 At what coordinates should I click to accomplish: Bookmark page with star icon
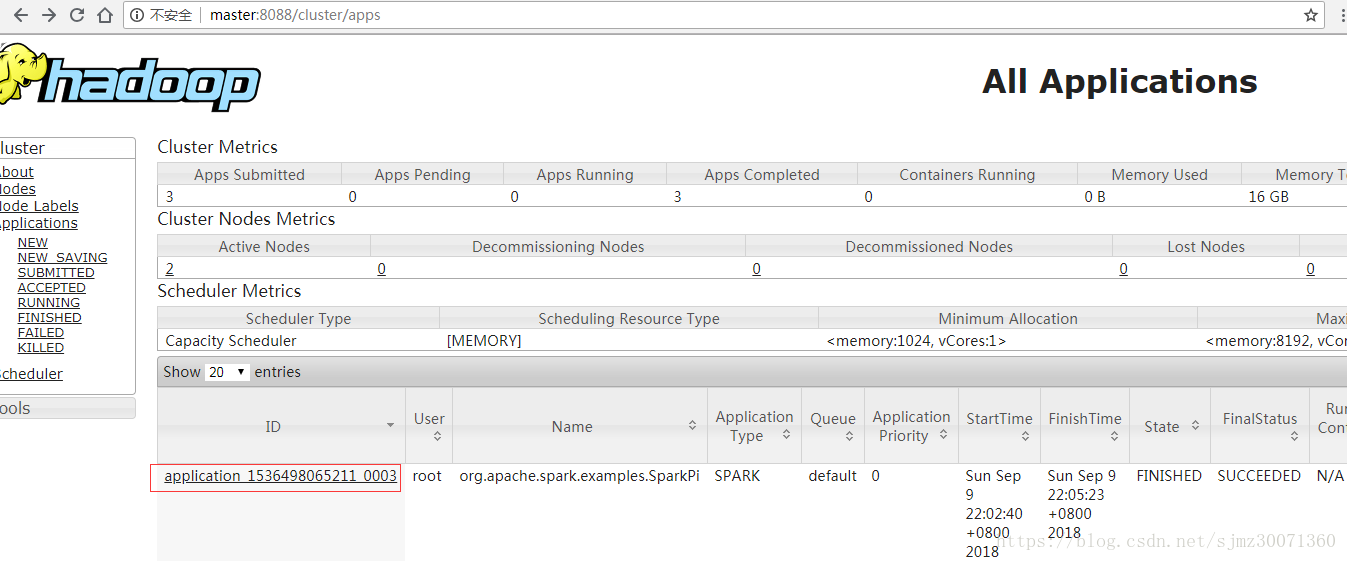1311,15
